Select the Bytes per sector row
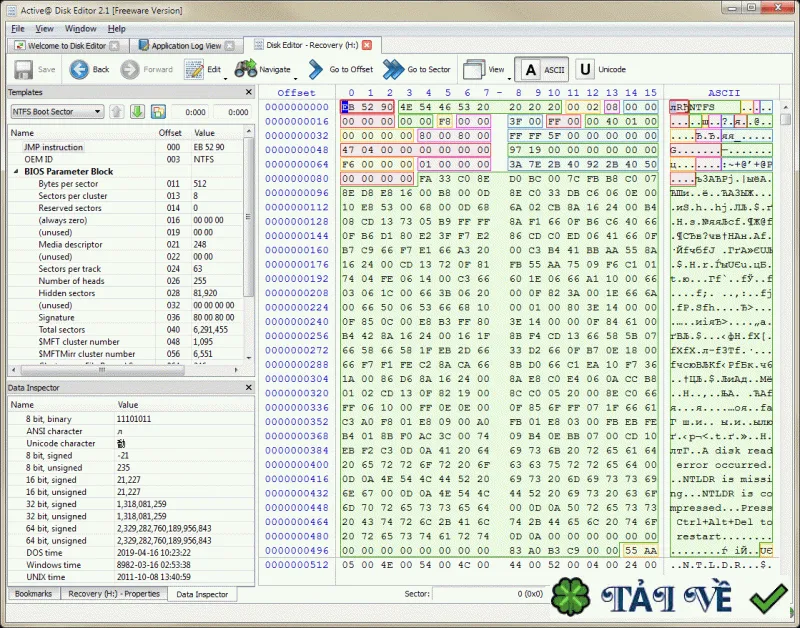This screenshot has height=628, width=800. coord(126,184)
